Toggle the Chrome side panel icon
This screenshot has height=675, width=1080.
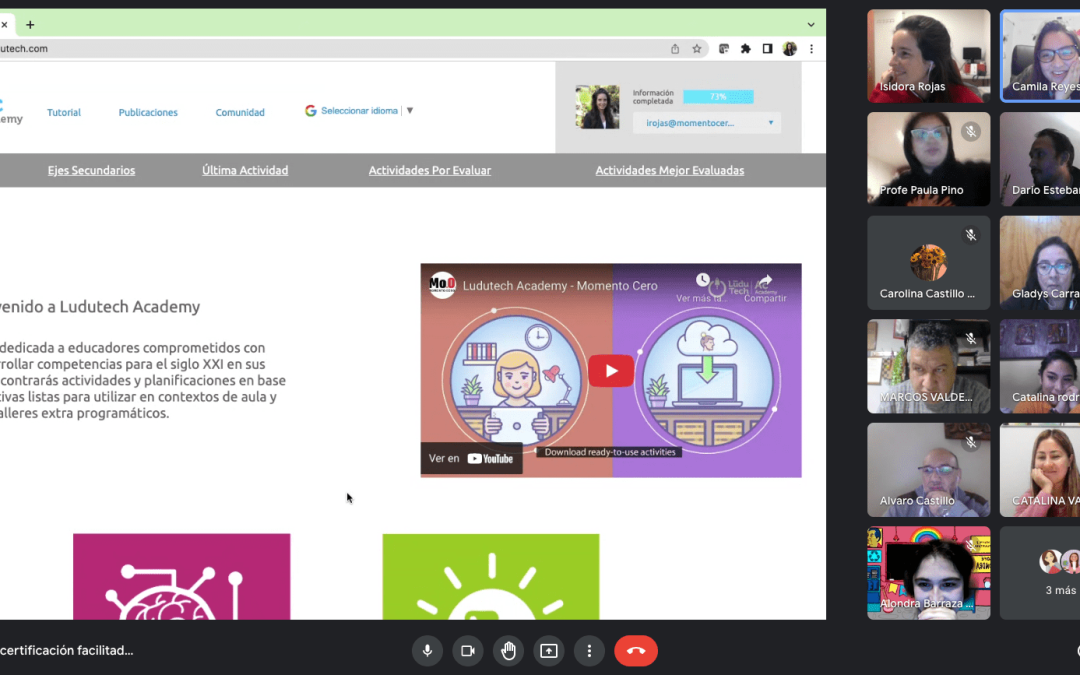(x=767, y=49)
